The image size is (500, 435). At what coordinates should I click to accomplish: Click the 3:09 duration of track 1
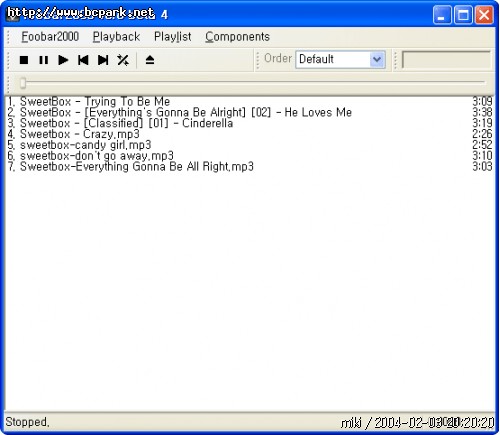coord(482,101)
